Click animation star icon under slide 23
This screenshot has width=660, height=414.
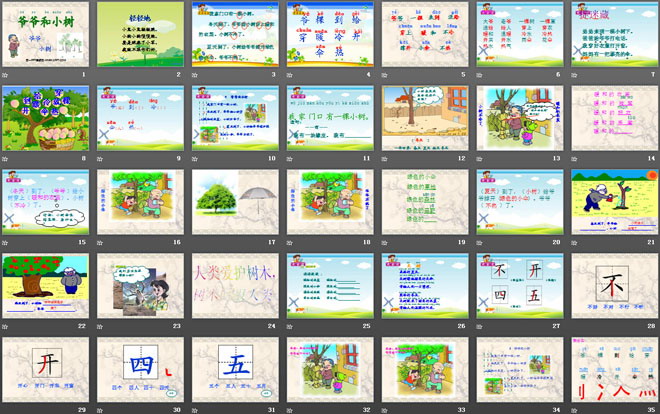click(100, 326)
